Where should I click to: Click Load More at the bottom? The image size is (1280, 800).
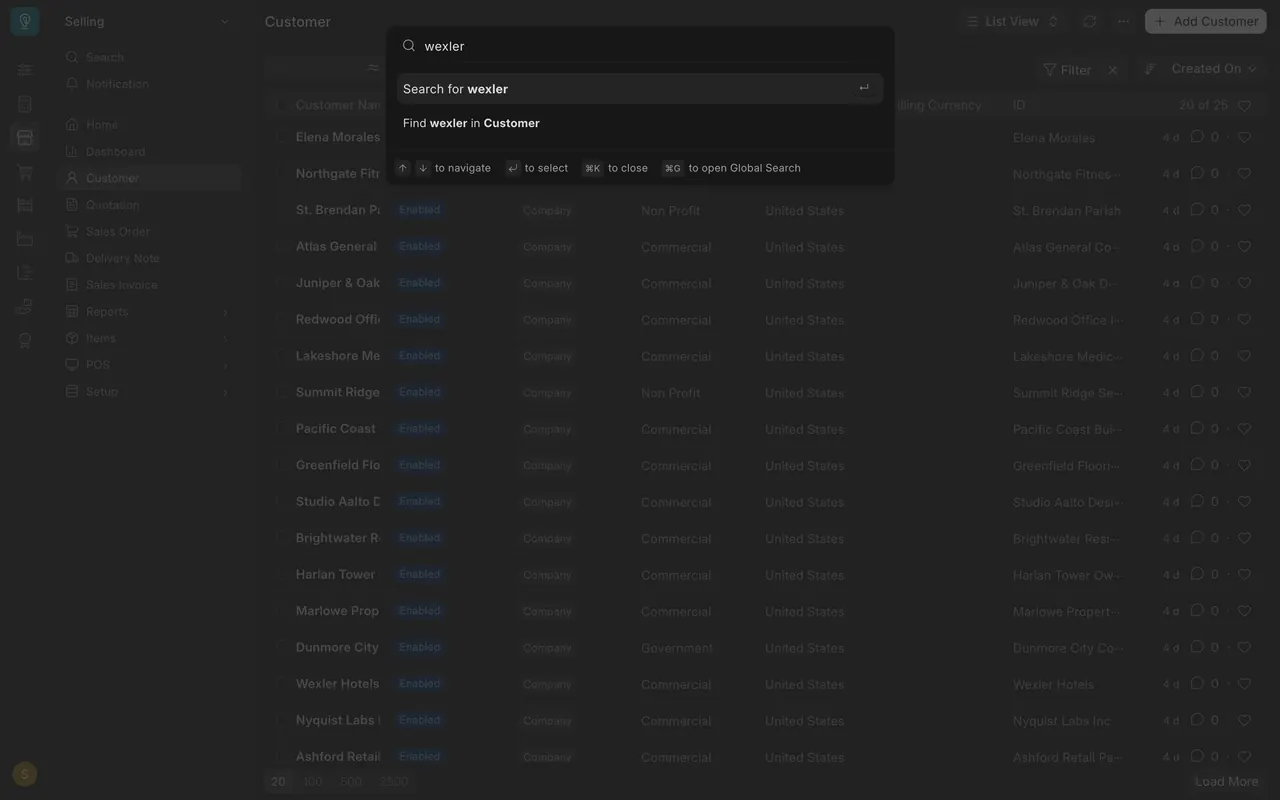[1226, 782]
